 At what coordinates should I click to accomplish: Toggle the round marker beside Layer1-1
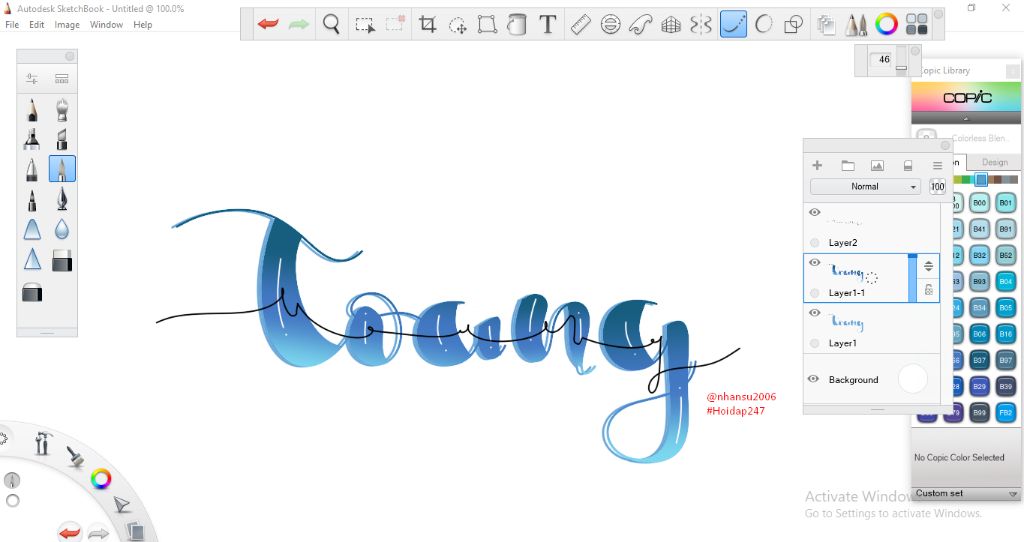click(814, 293)
